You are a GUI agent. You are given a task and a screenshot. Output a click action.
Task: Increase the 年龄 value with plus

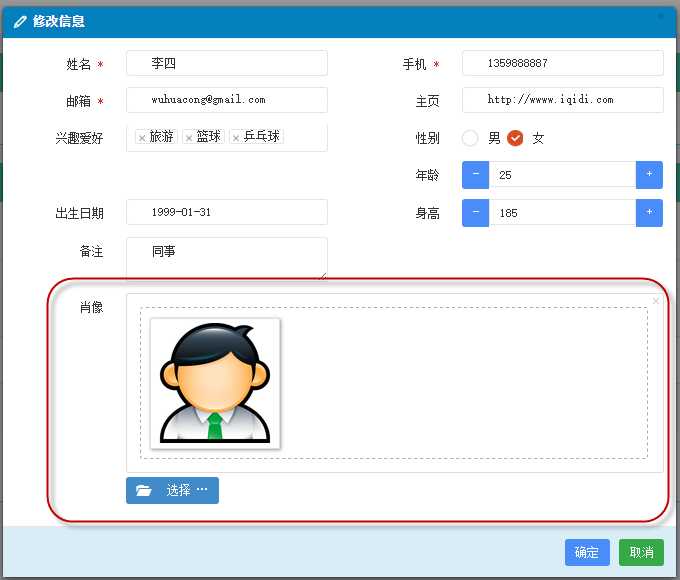(x=649, y=175)
